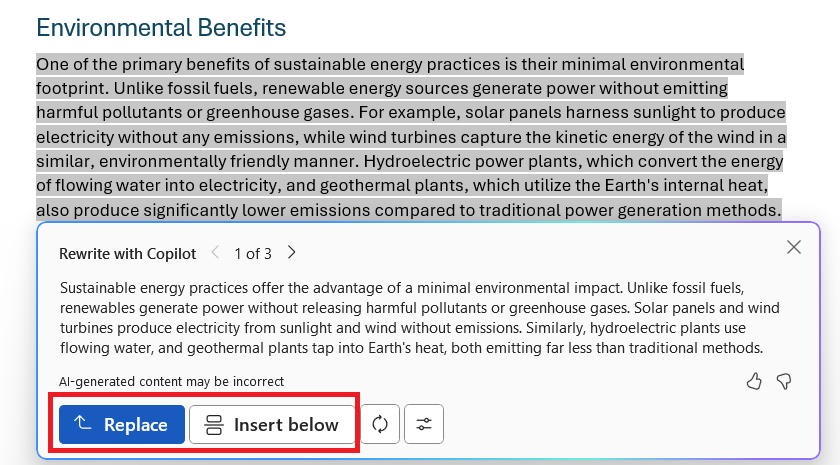840x465 pixels.
Task: Click the Insert below button
Action: pyautogui.click(x=272, y=424)
